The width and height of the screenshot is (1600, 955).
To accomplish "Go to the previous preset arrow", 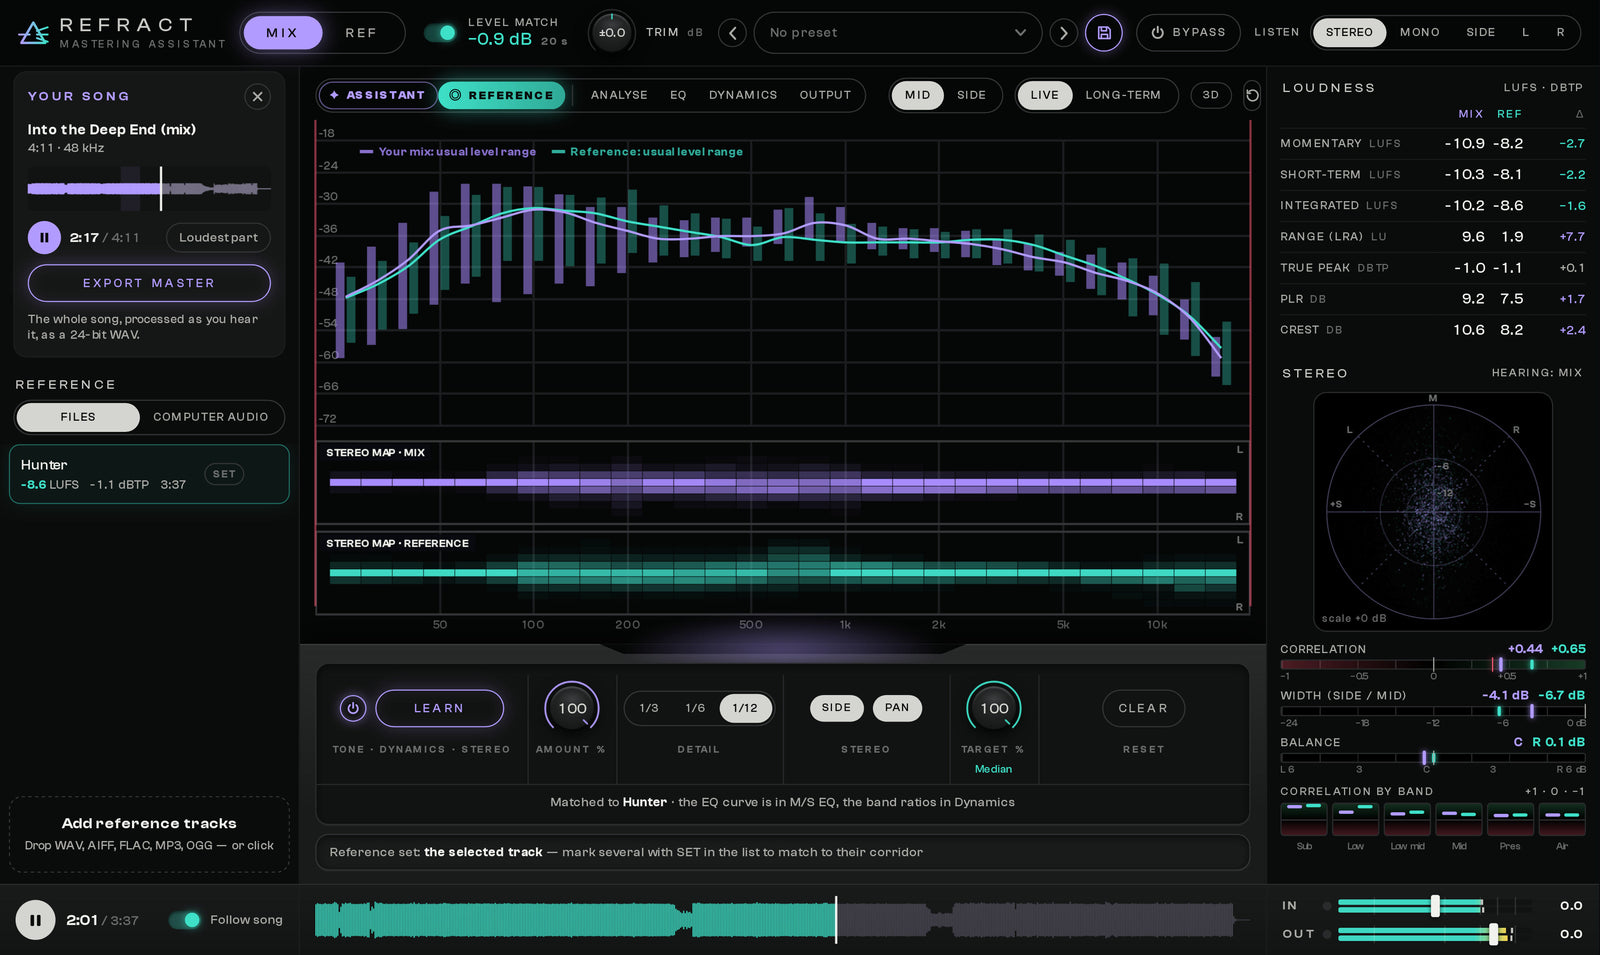I will coord(732,33).
